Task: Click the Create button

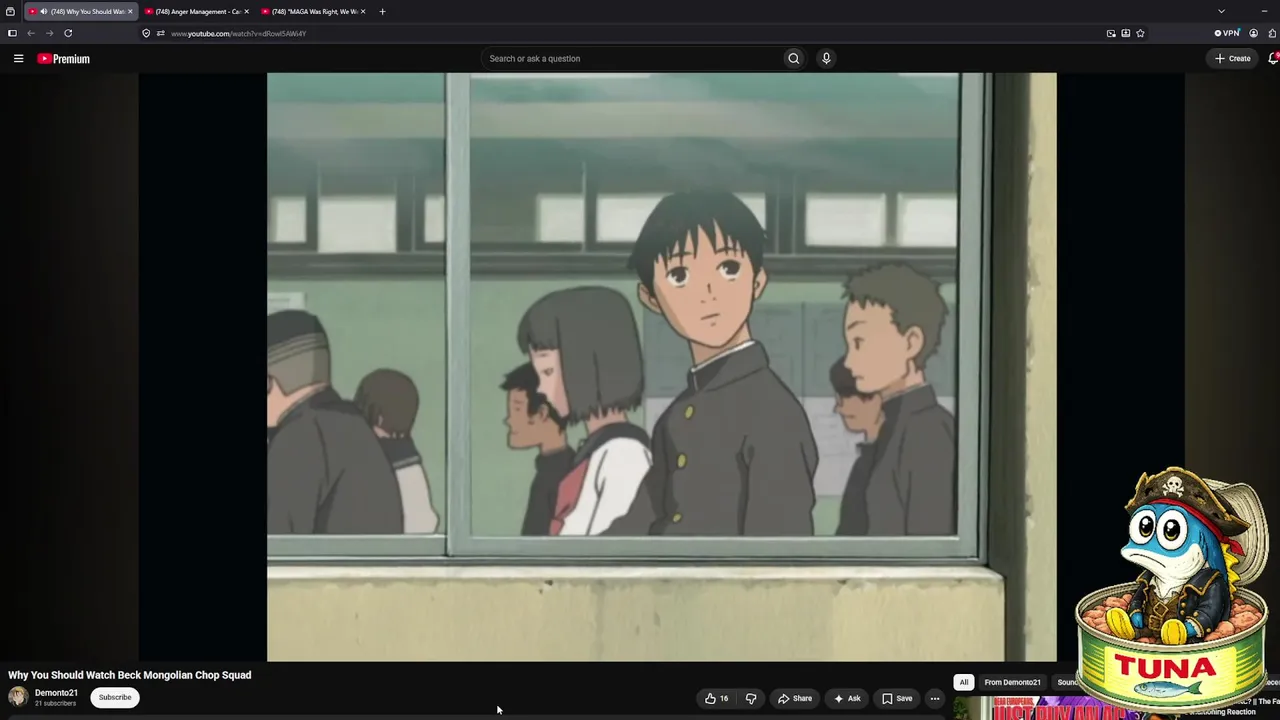Action: tap(1233, 58)
